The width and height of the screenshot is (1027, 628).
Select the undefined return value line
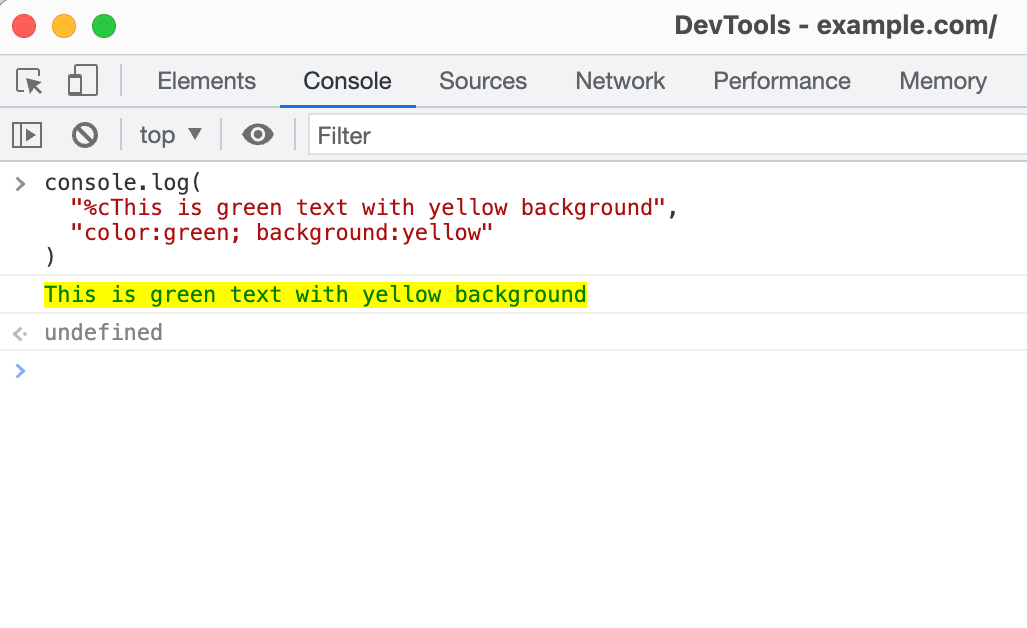tap(103, 333)
